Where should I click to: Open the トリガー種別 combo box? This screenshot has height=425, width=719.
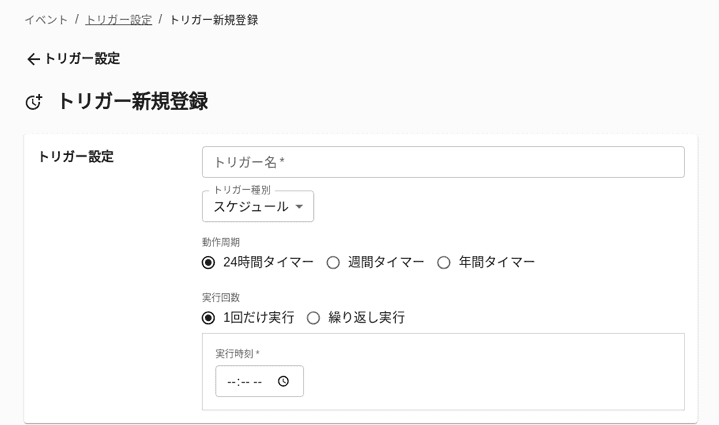click(257, 207)
